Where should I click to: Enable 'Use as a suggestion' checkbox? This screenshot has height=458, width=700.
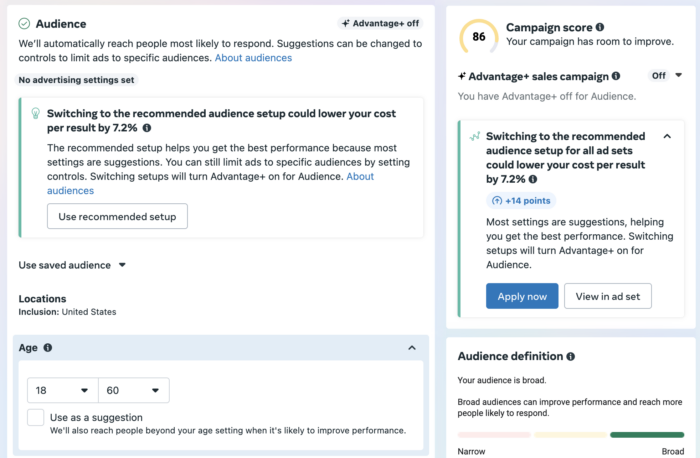point(36,417)
